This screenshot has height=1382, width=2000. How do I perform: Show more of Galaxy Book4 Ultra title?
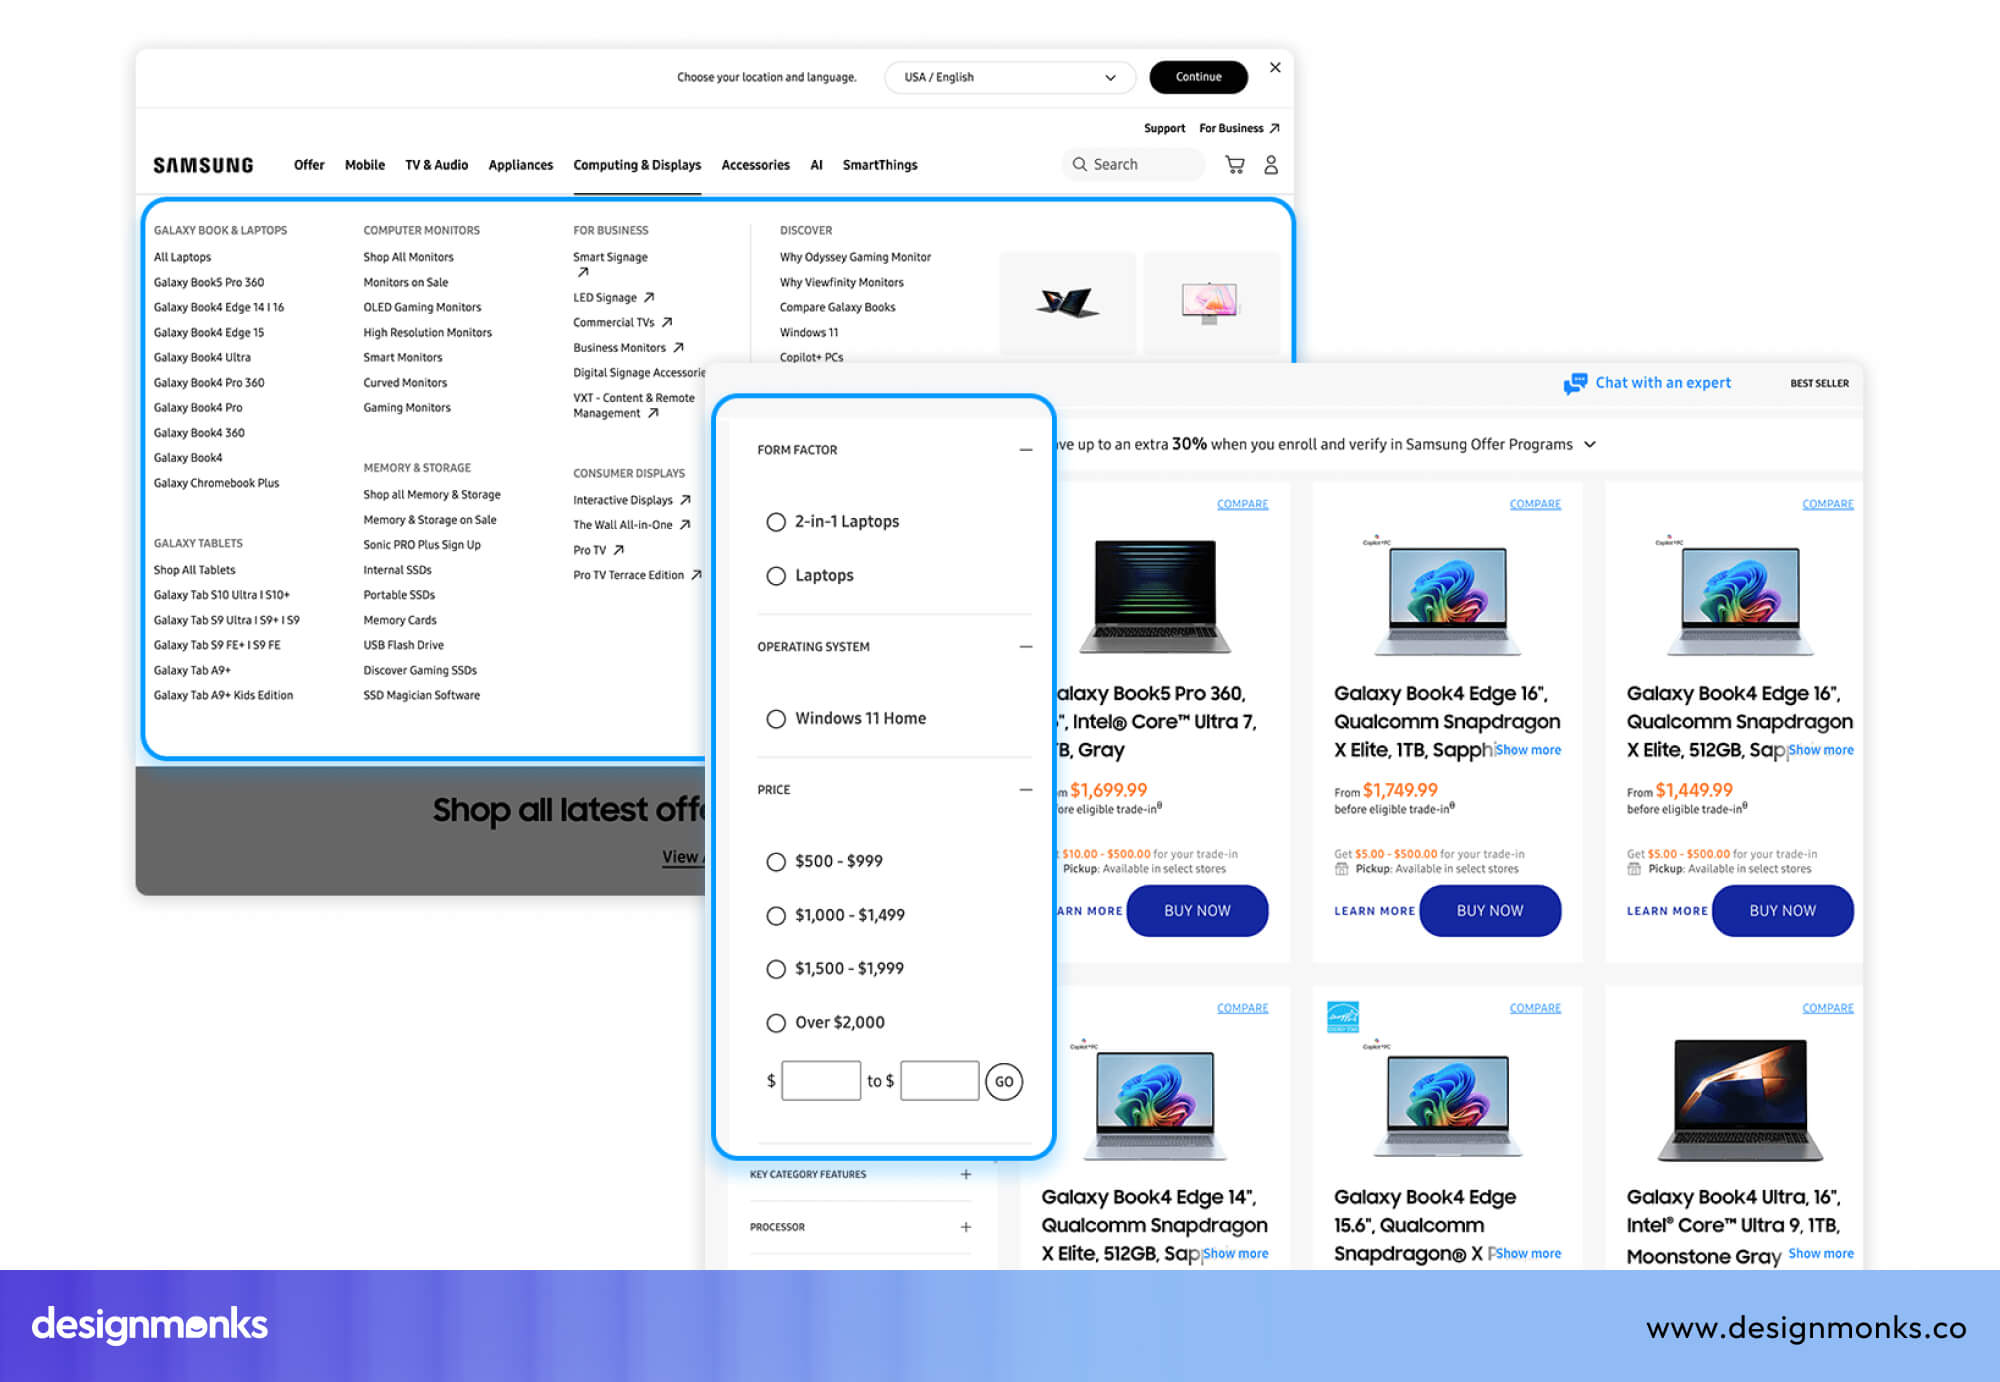pos(1820,1254)
